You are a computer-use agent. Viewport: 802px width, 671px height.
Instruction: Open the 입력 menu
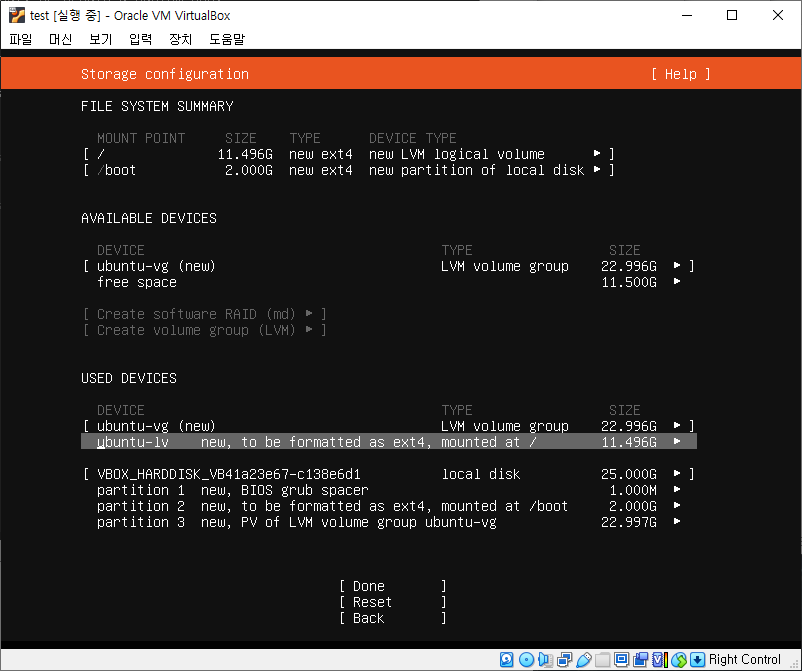click(141, 39)
